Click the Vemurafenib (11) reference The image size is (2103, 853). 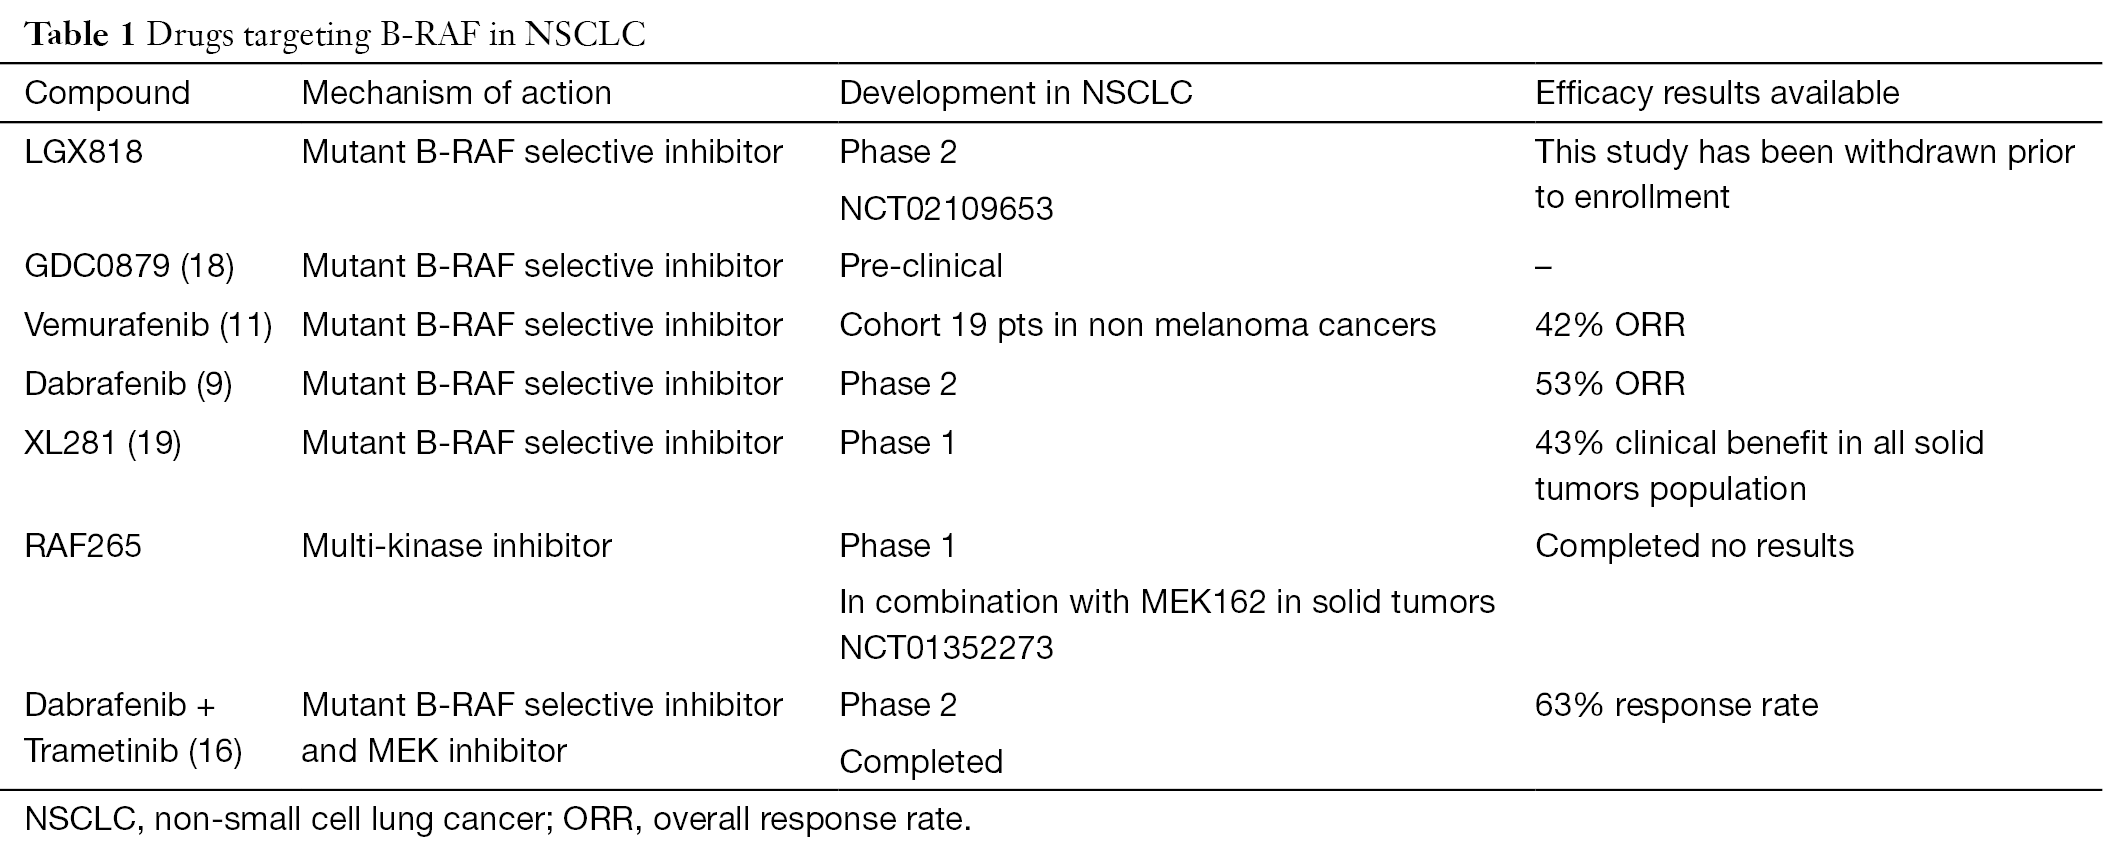[x=148, y=325]
